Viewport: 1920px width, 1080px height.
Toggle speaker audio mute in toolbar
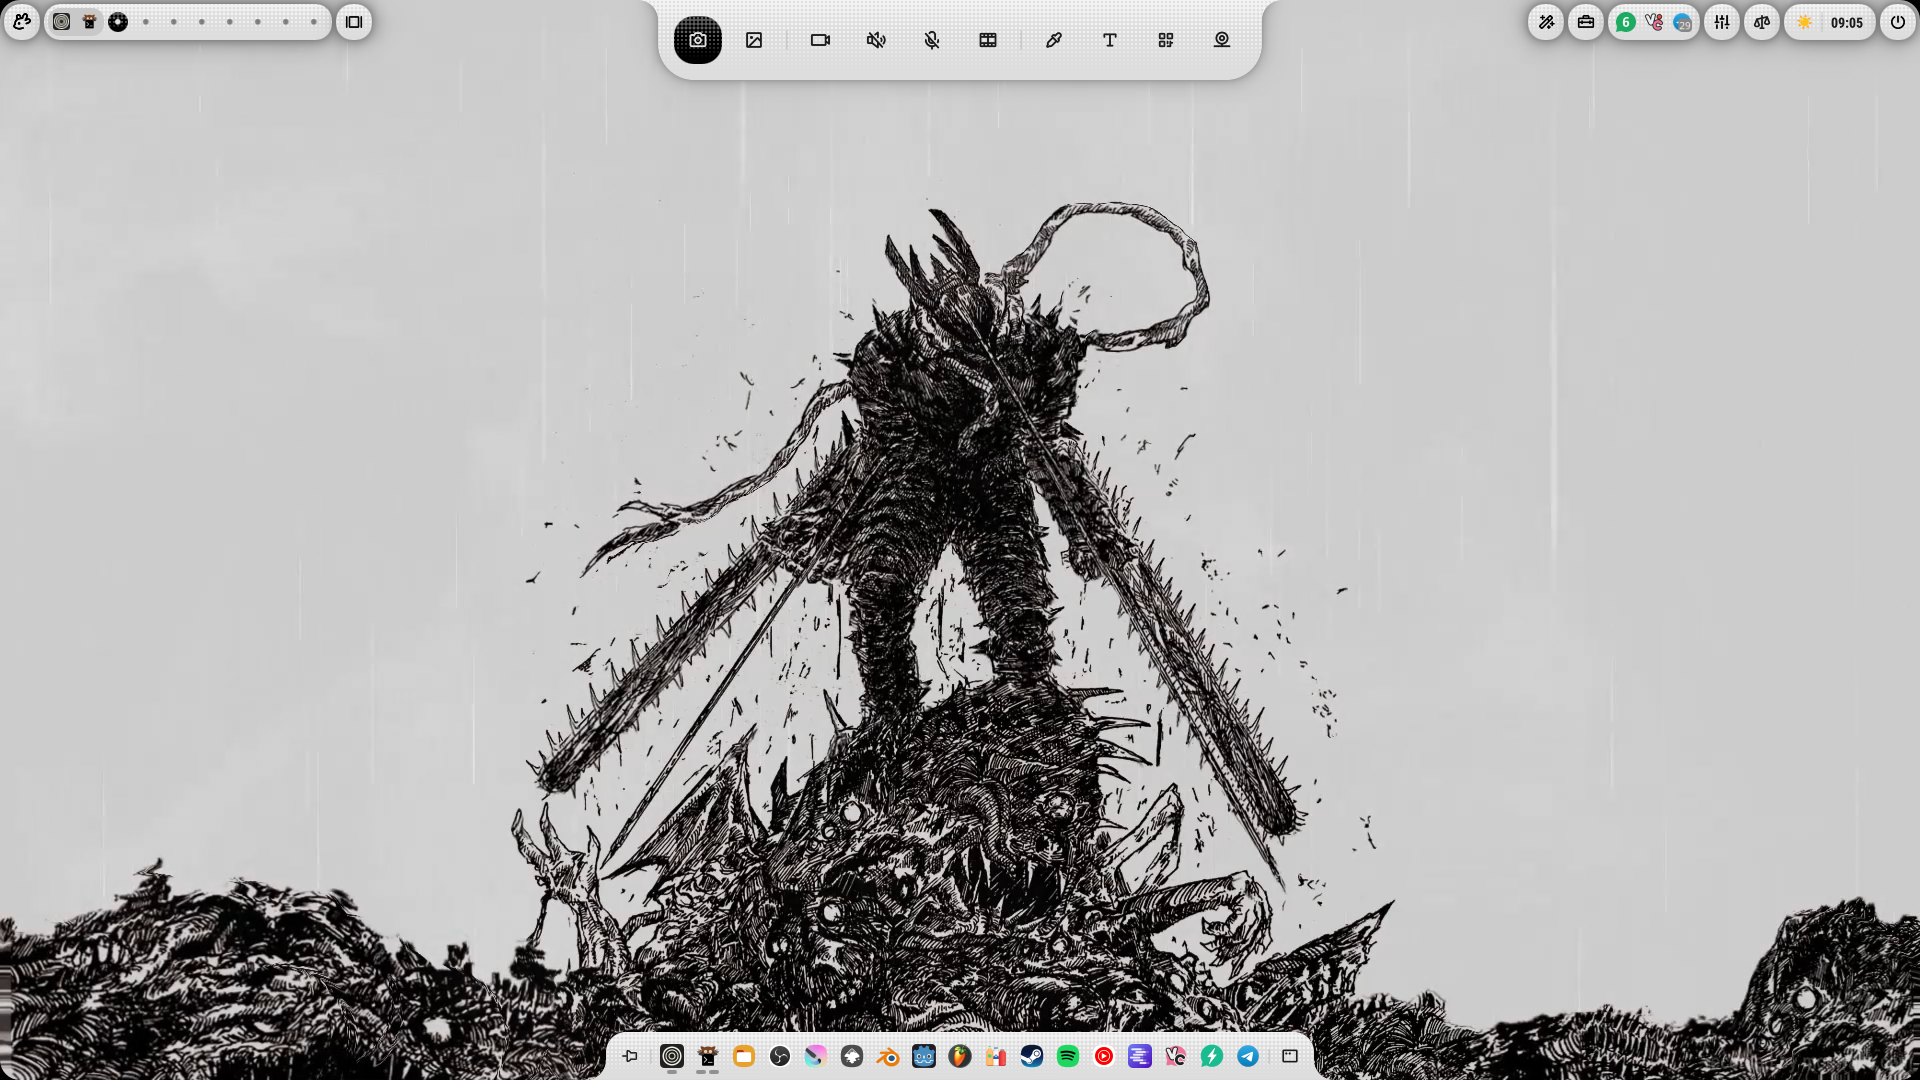tap(876, 40)
